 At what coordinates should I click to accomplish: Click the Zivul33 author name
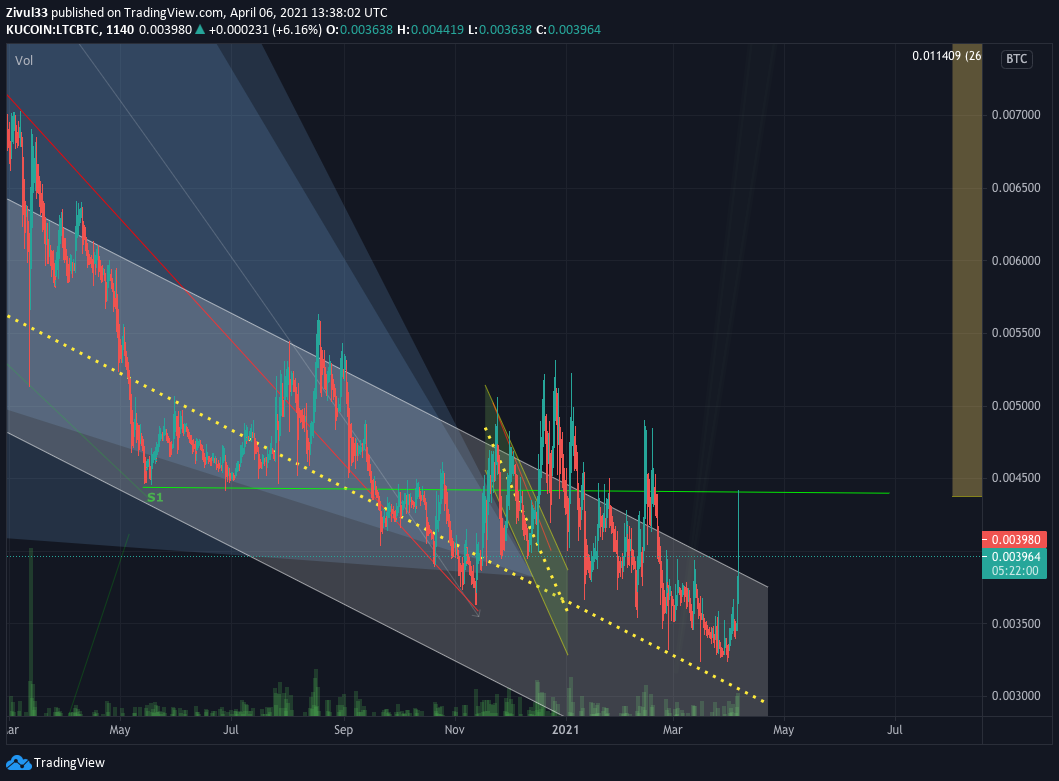coord(27,13)
